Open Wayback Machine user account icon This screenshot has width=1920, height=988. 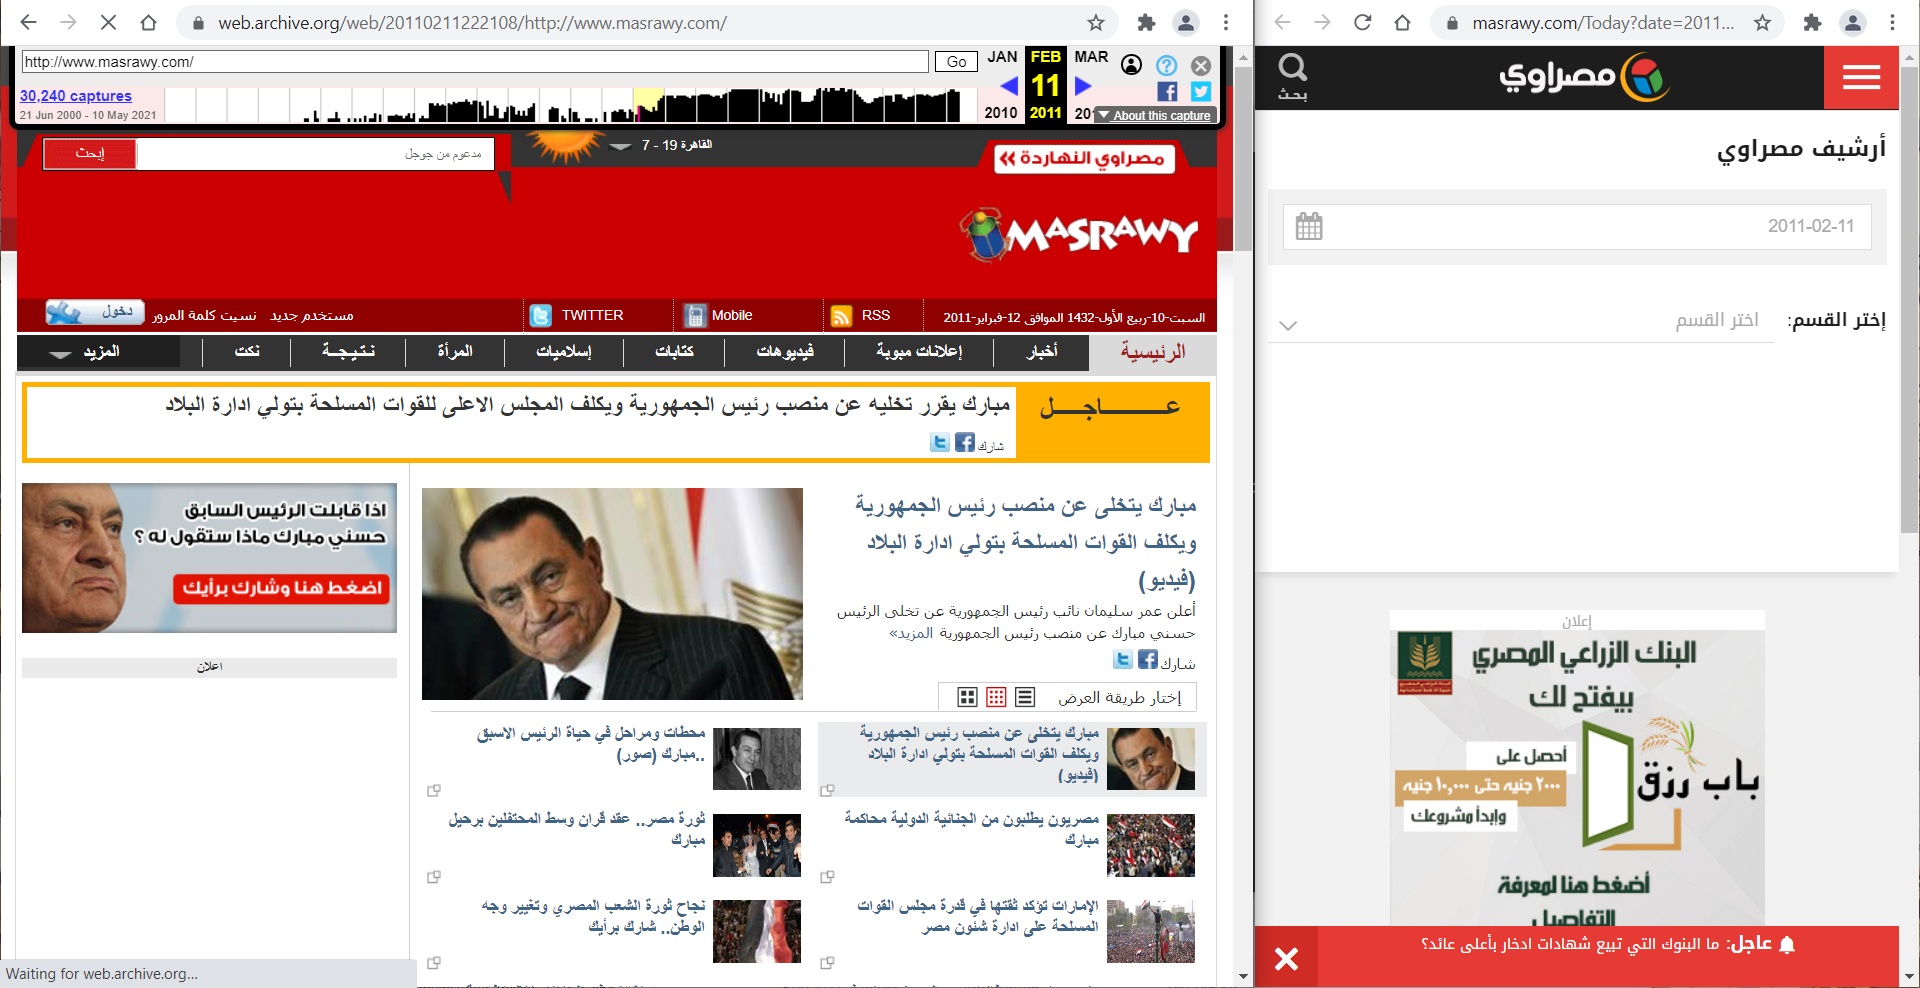(1131, 65)
